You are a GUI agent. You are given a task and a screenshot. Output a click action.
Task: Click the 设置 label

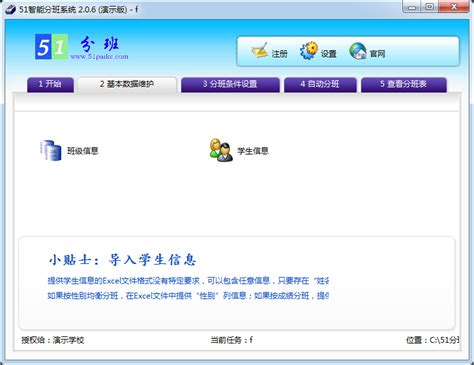(x=328, y=54)
